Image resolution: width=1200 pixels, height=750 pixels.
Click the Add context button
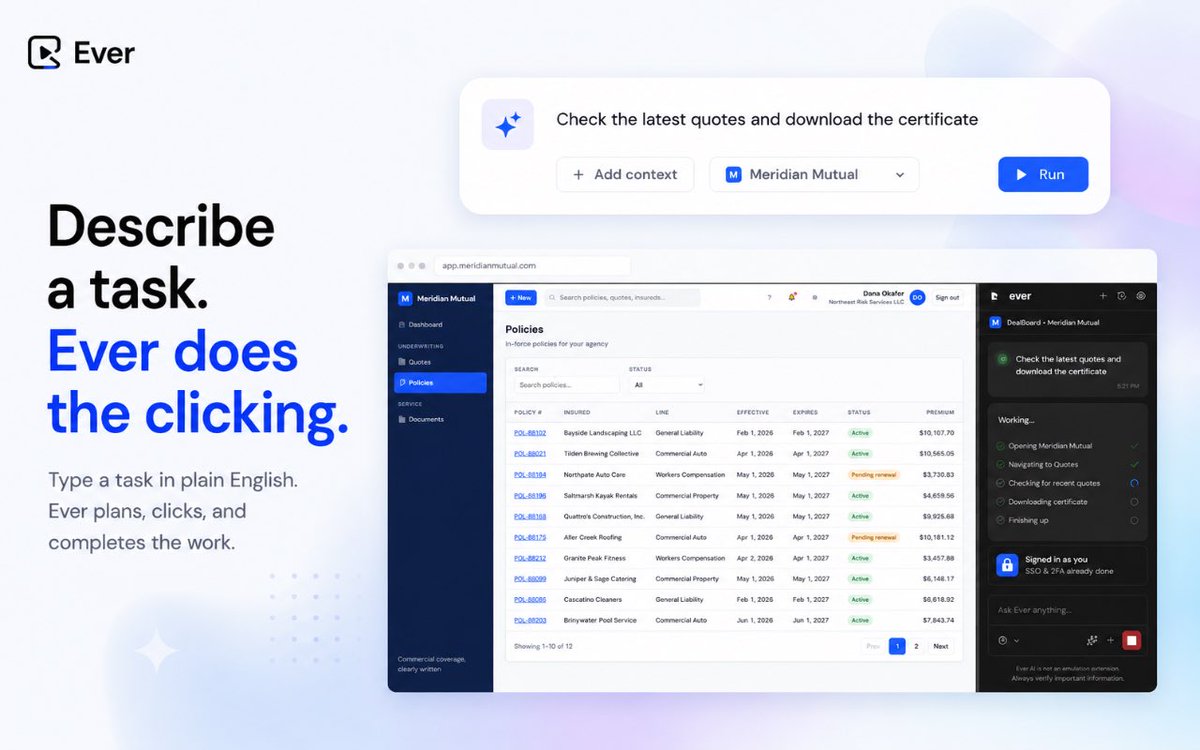pos(625,174)
